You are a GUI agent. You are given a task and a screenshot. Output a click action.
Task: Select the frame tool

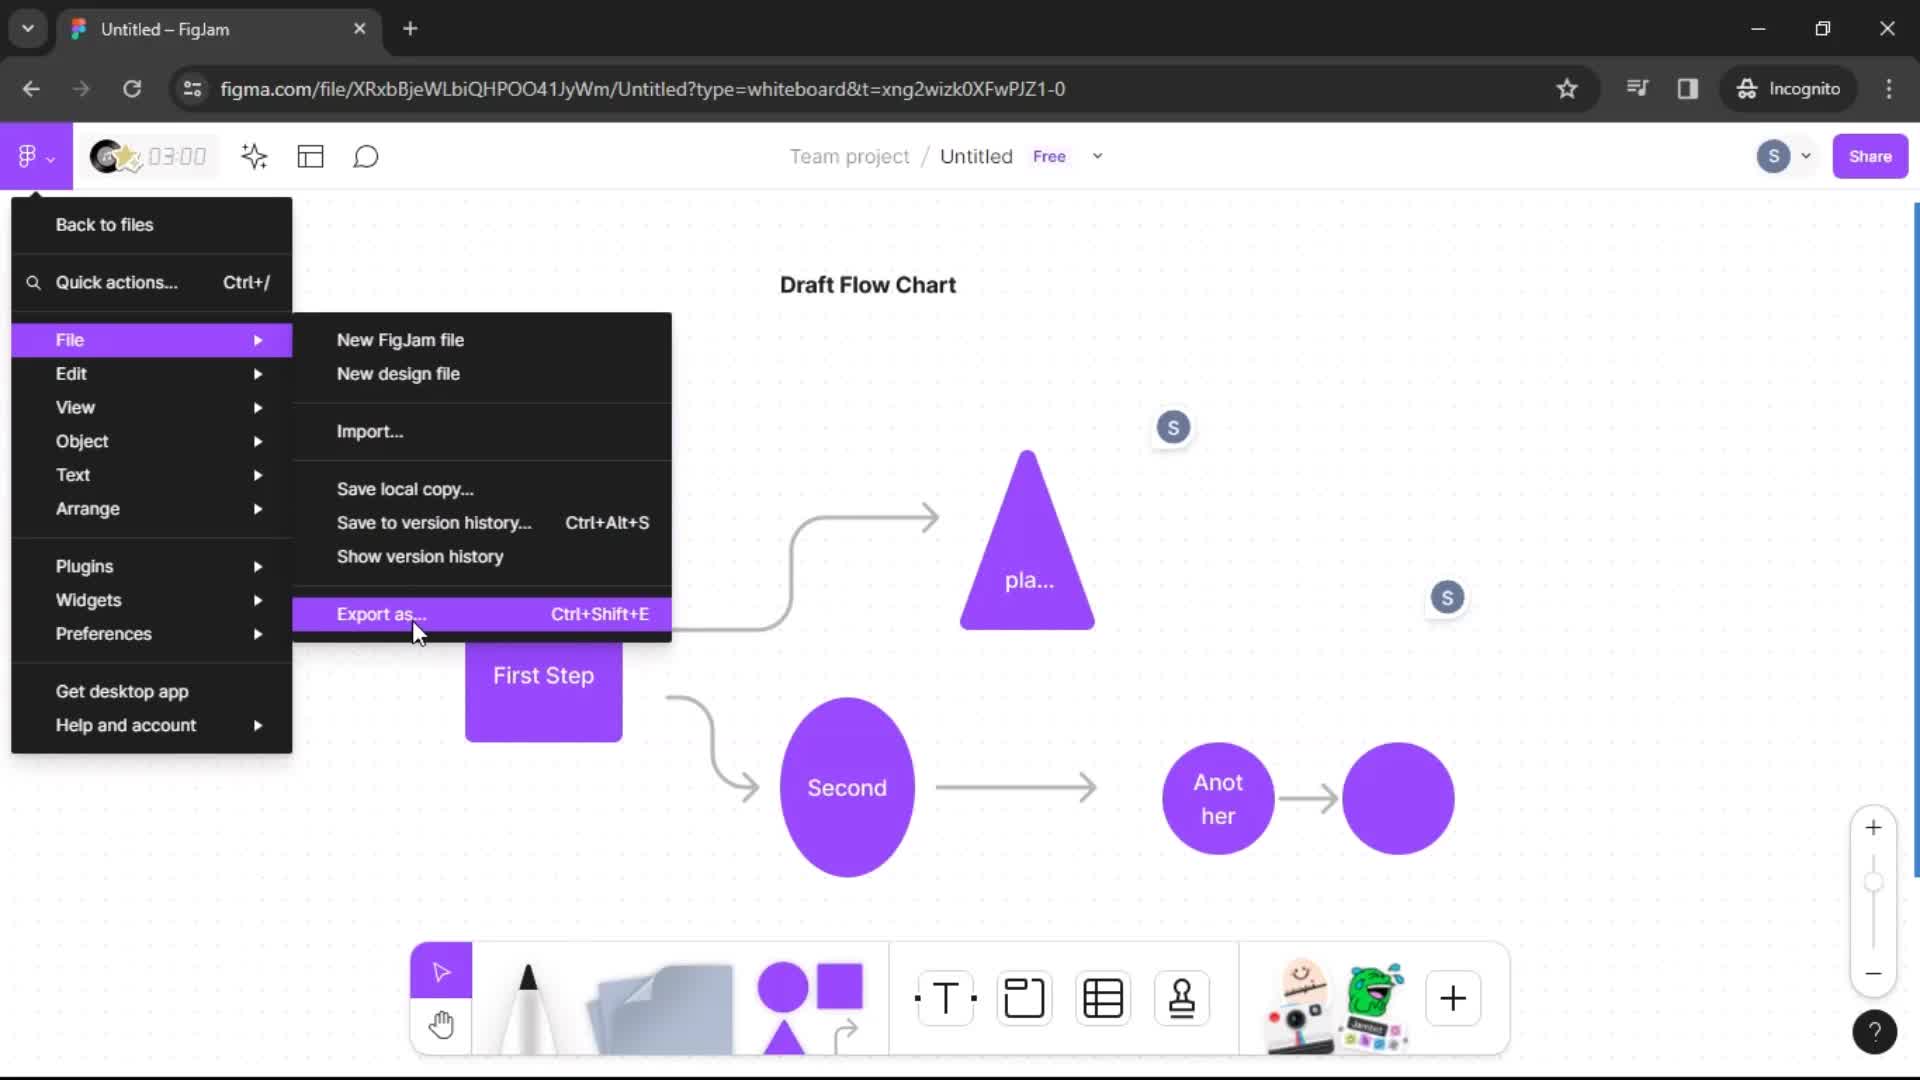pos(1026,998)
